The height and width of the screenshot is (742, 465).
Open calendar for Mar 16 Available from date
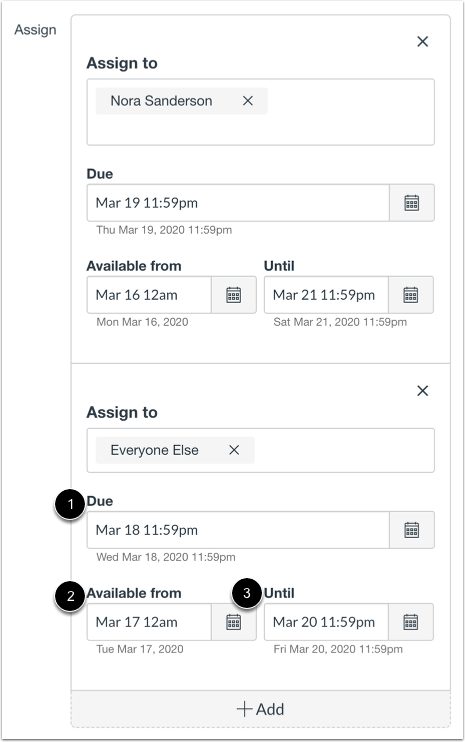point(234,295)
